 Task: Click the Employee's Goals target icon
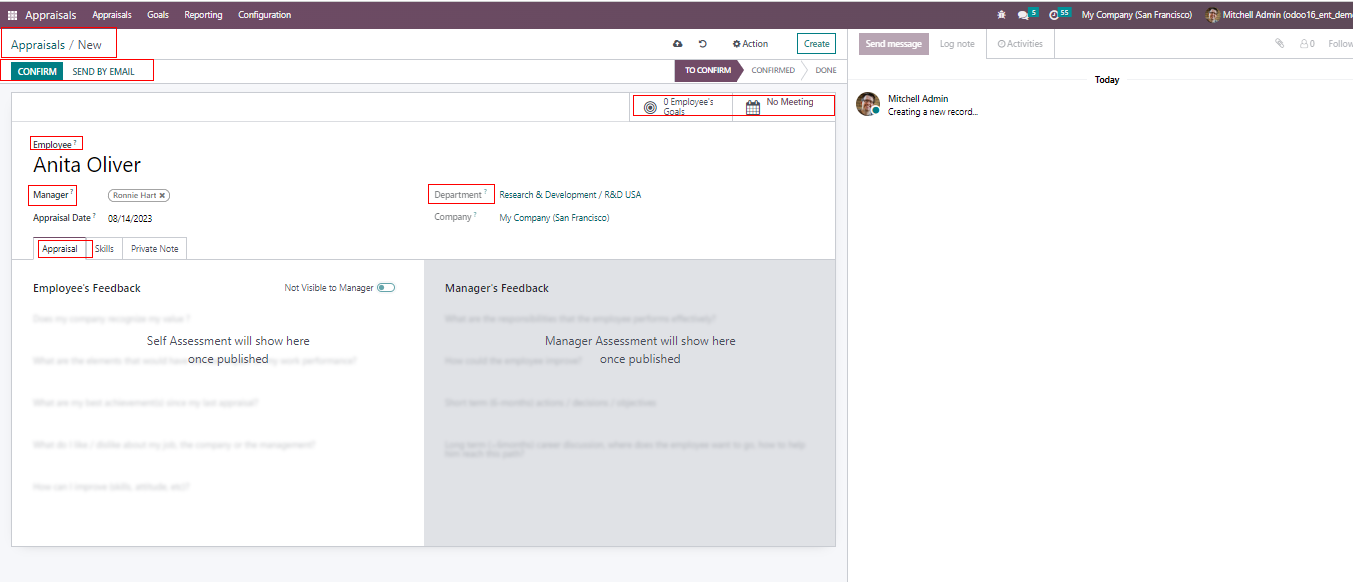tap(650, 107)
